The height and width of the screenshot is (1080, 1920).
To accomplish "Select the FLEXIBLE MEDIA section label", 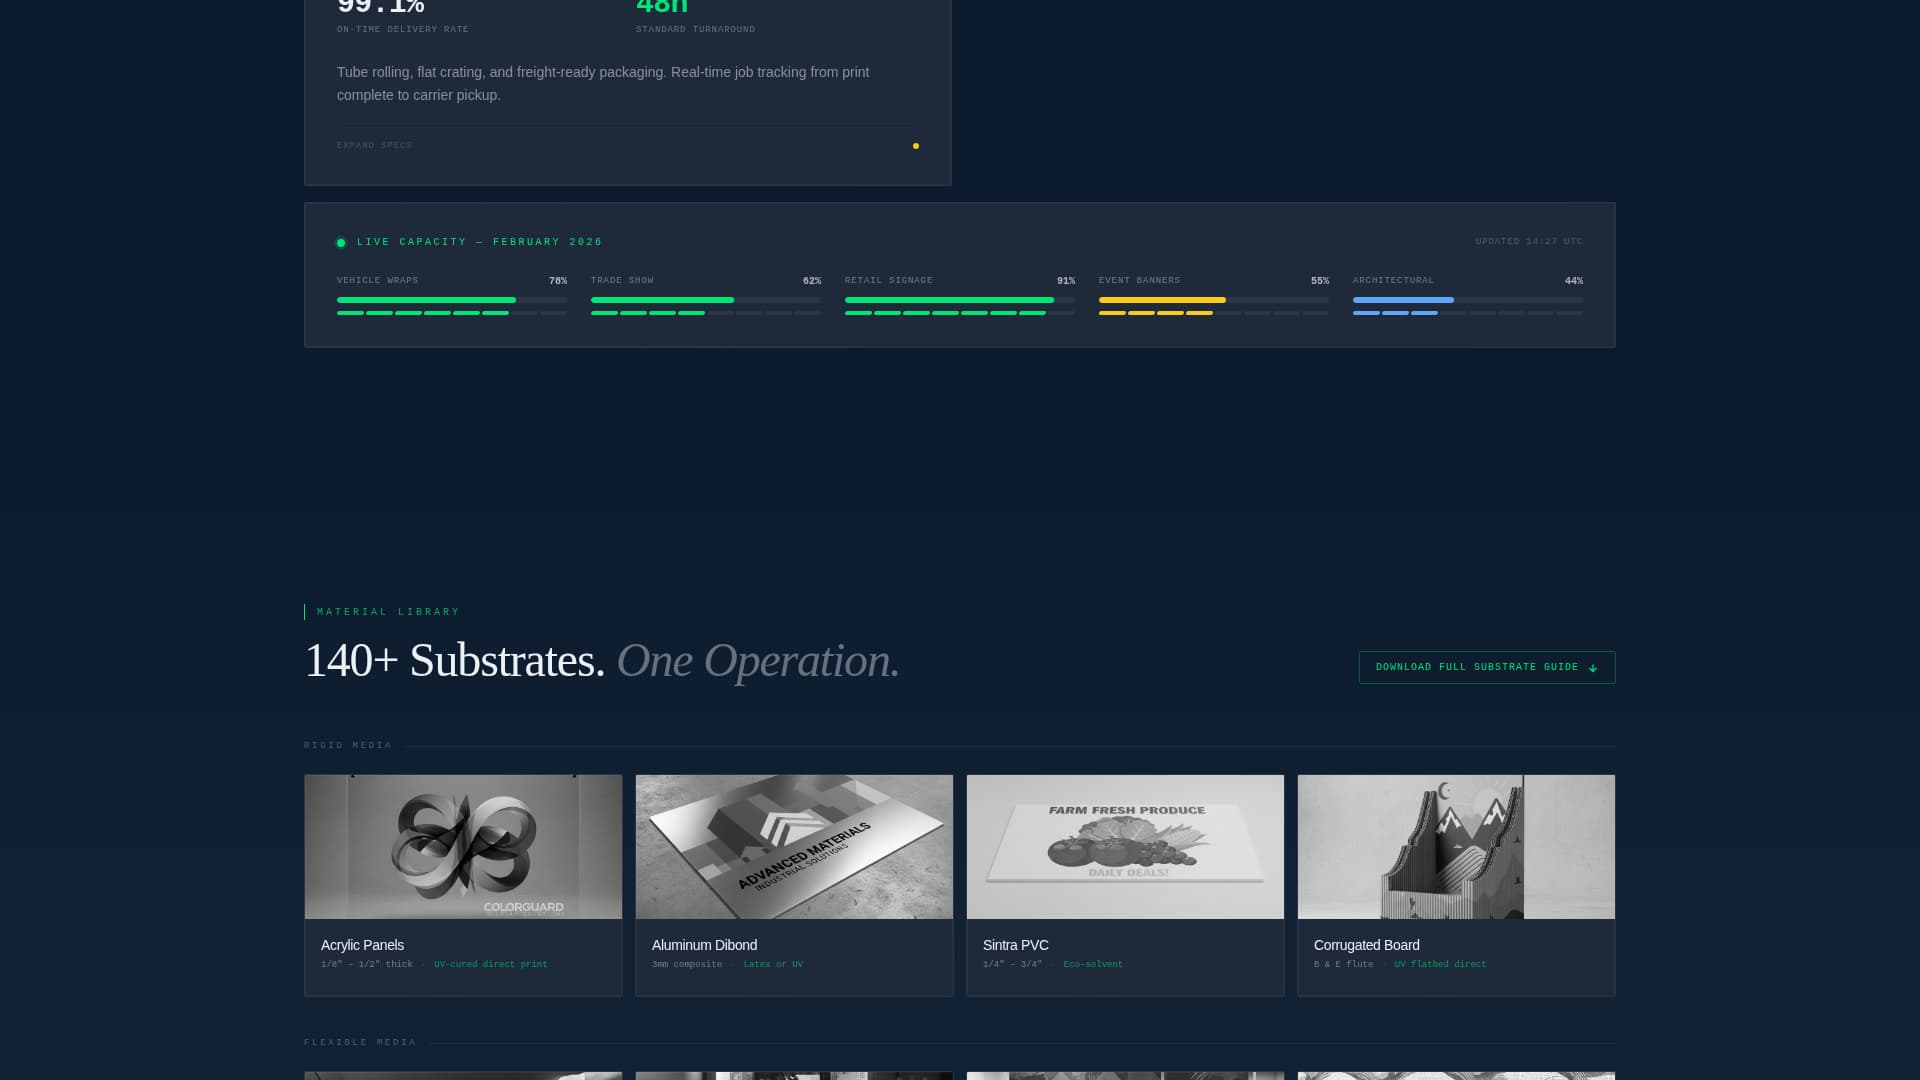I will click(x=360, y=1042).
